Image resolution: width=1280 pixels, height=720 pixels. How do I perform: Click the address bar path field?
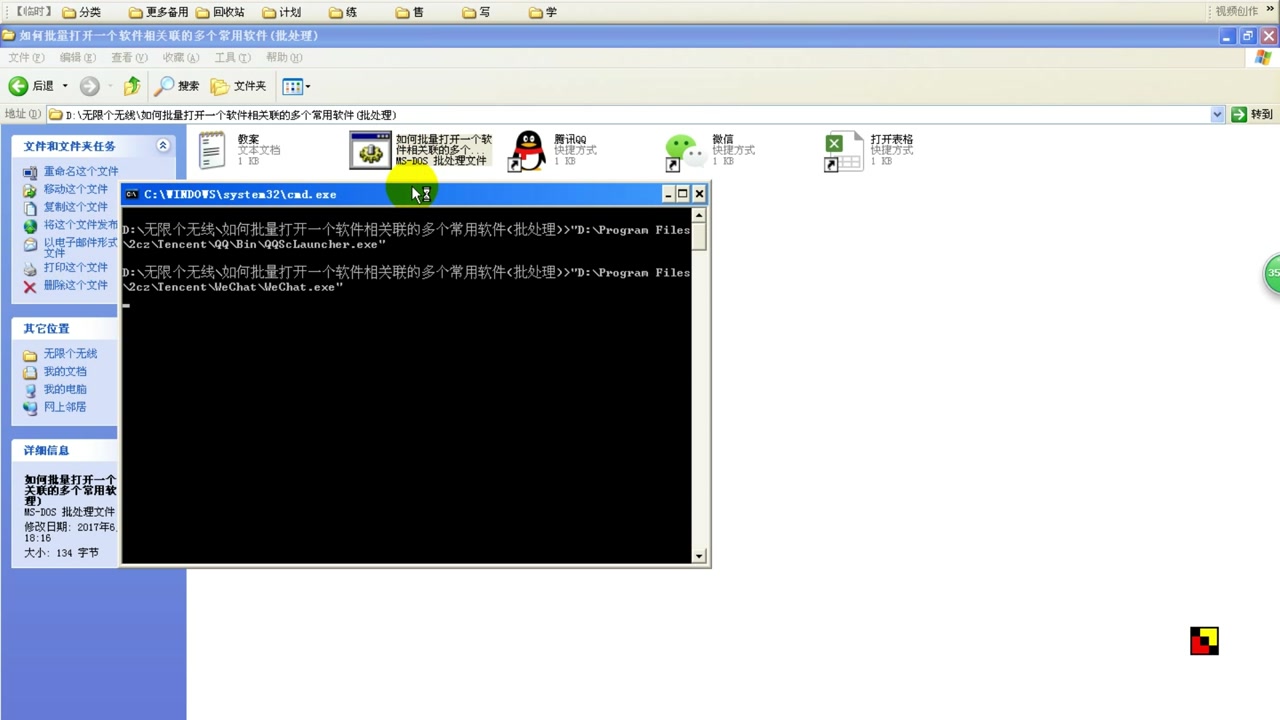click(x=628, y=115)
